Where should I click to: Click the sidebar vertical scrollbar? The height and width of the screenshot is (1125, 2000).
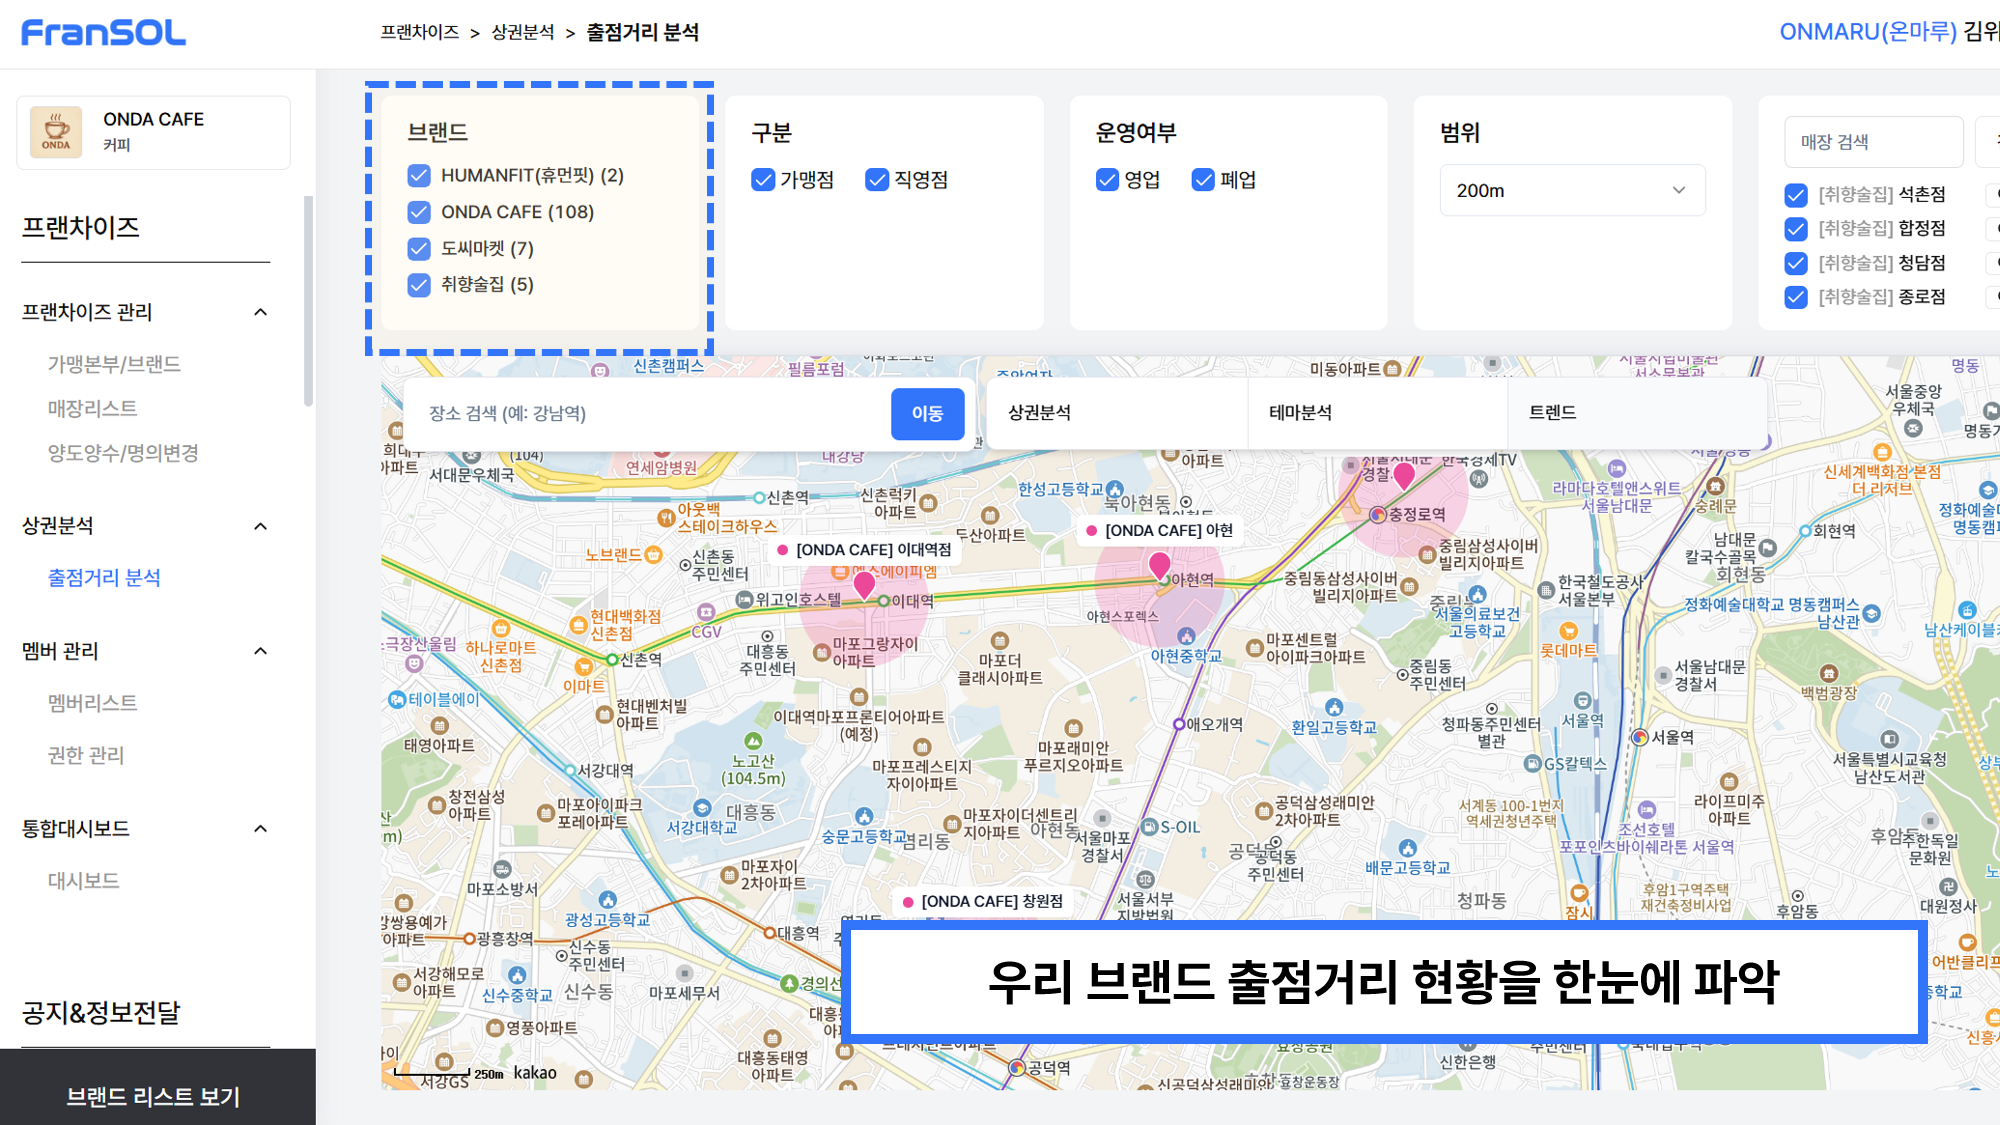pyautogui.click(x=308, y=300)
